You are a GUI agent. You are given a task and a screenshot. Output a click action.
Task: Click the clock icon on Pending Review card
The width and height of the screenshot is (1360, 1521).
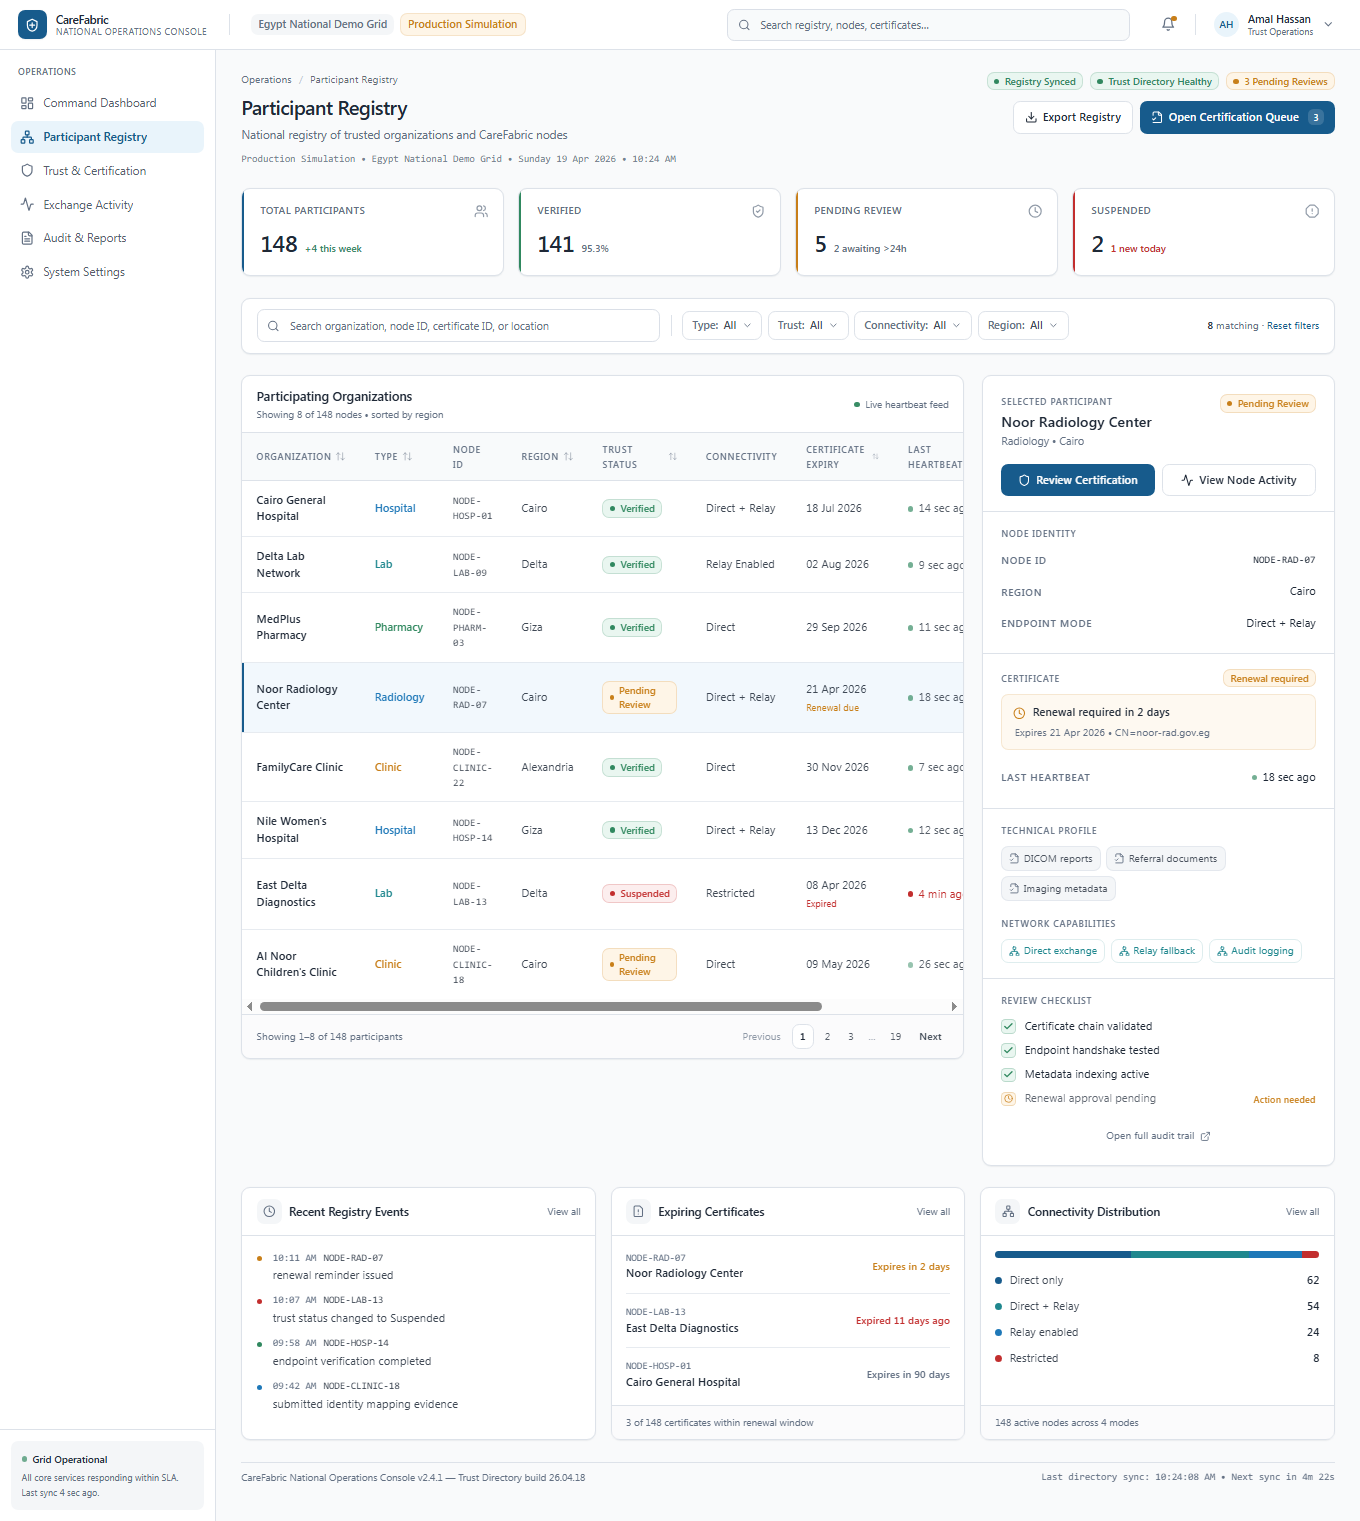(1035, 211)
